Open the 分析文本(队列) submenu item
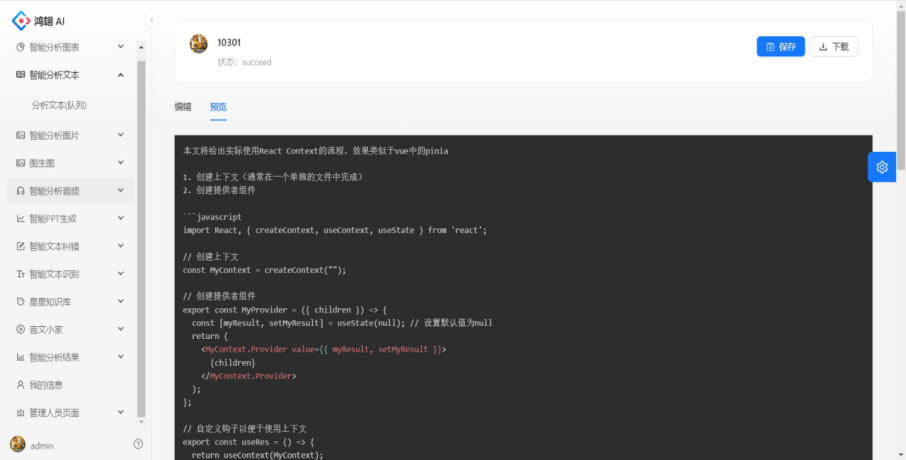This screenshot has height=460, width=906. pyautogui.click(x=59, y=105)
